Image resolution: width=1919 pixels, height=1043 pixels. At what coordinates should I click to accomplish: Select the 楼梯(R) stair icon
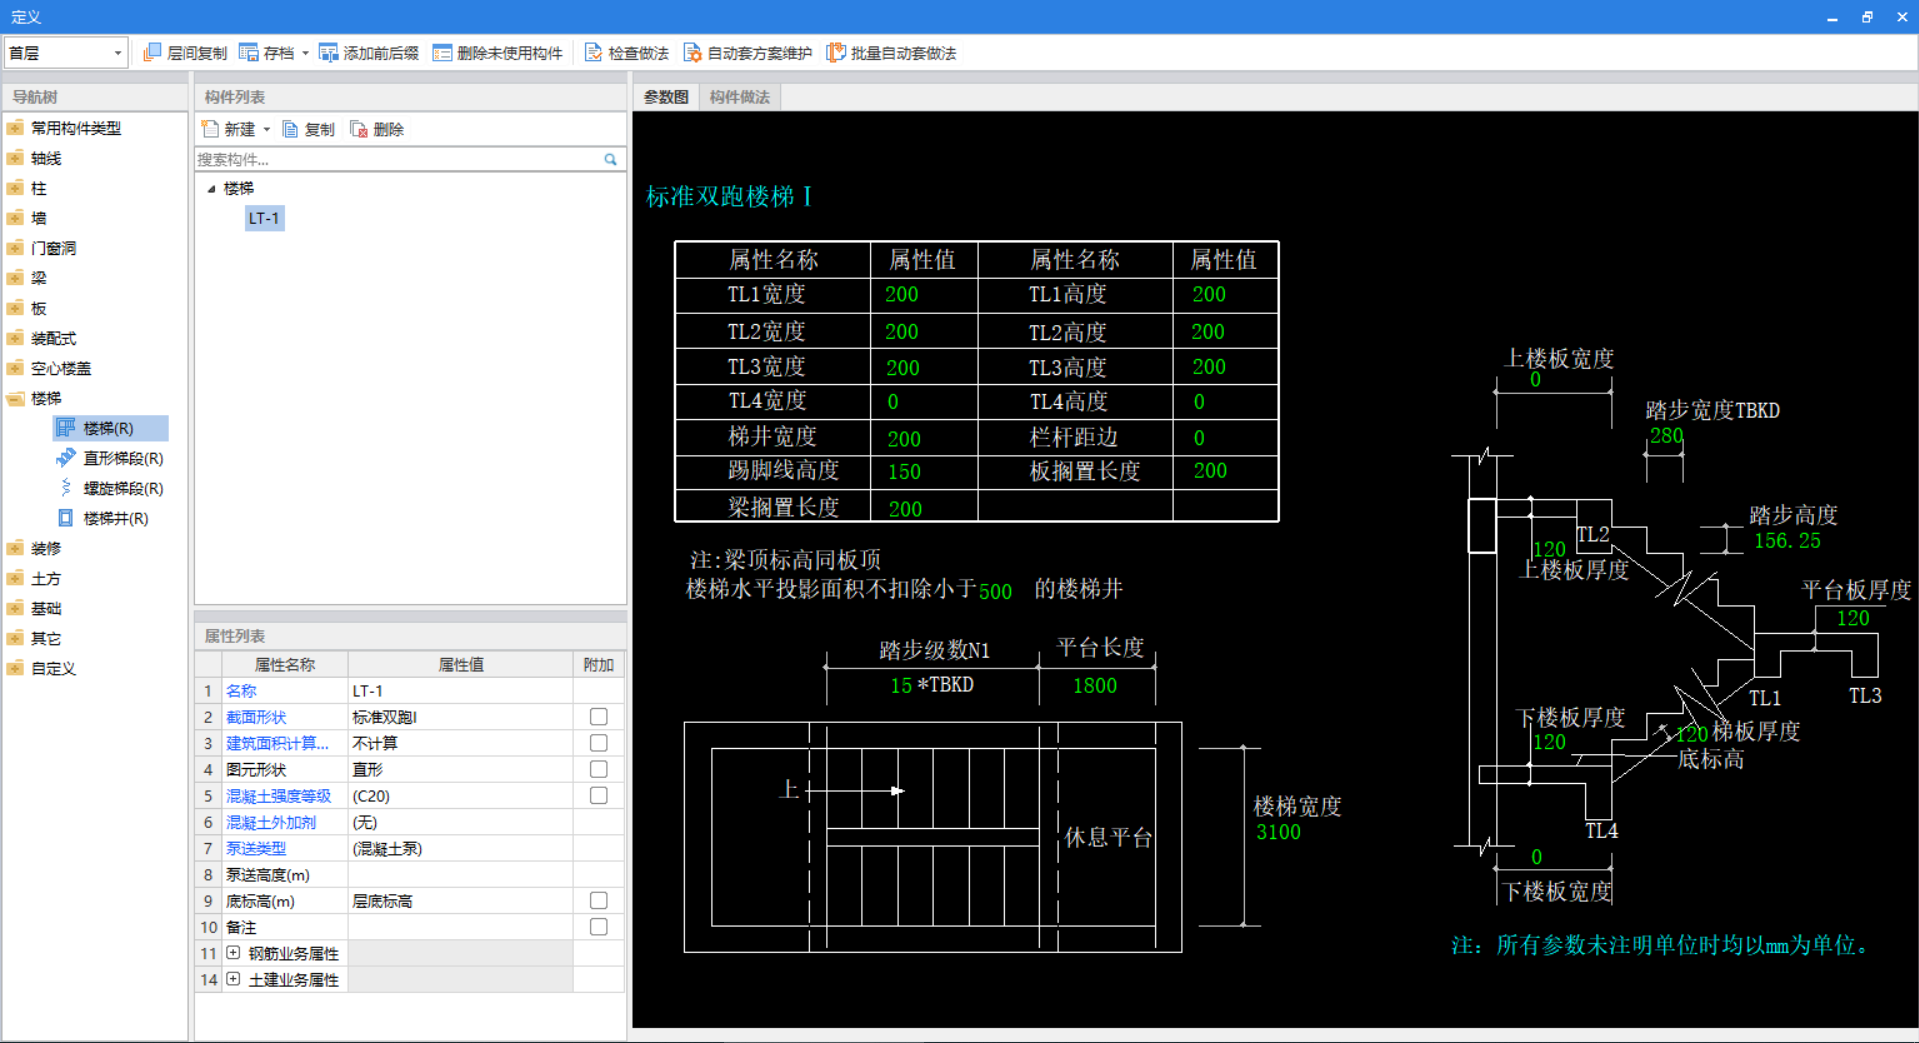[66, 428]
